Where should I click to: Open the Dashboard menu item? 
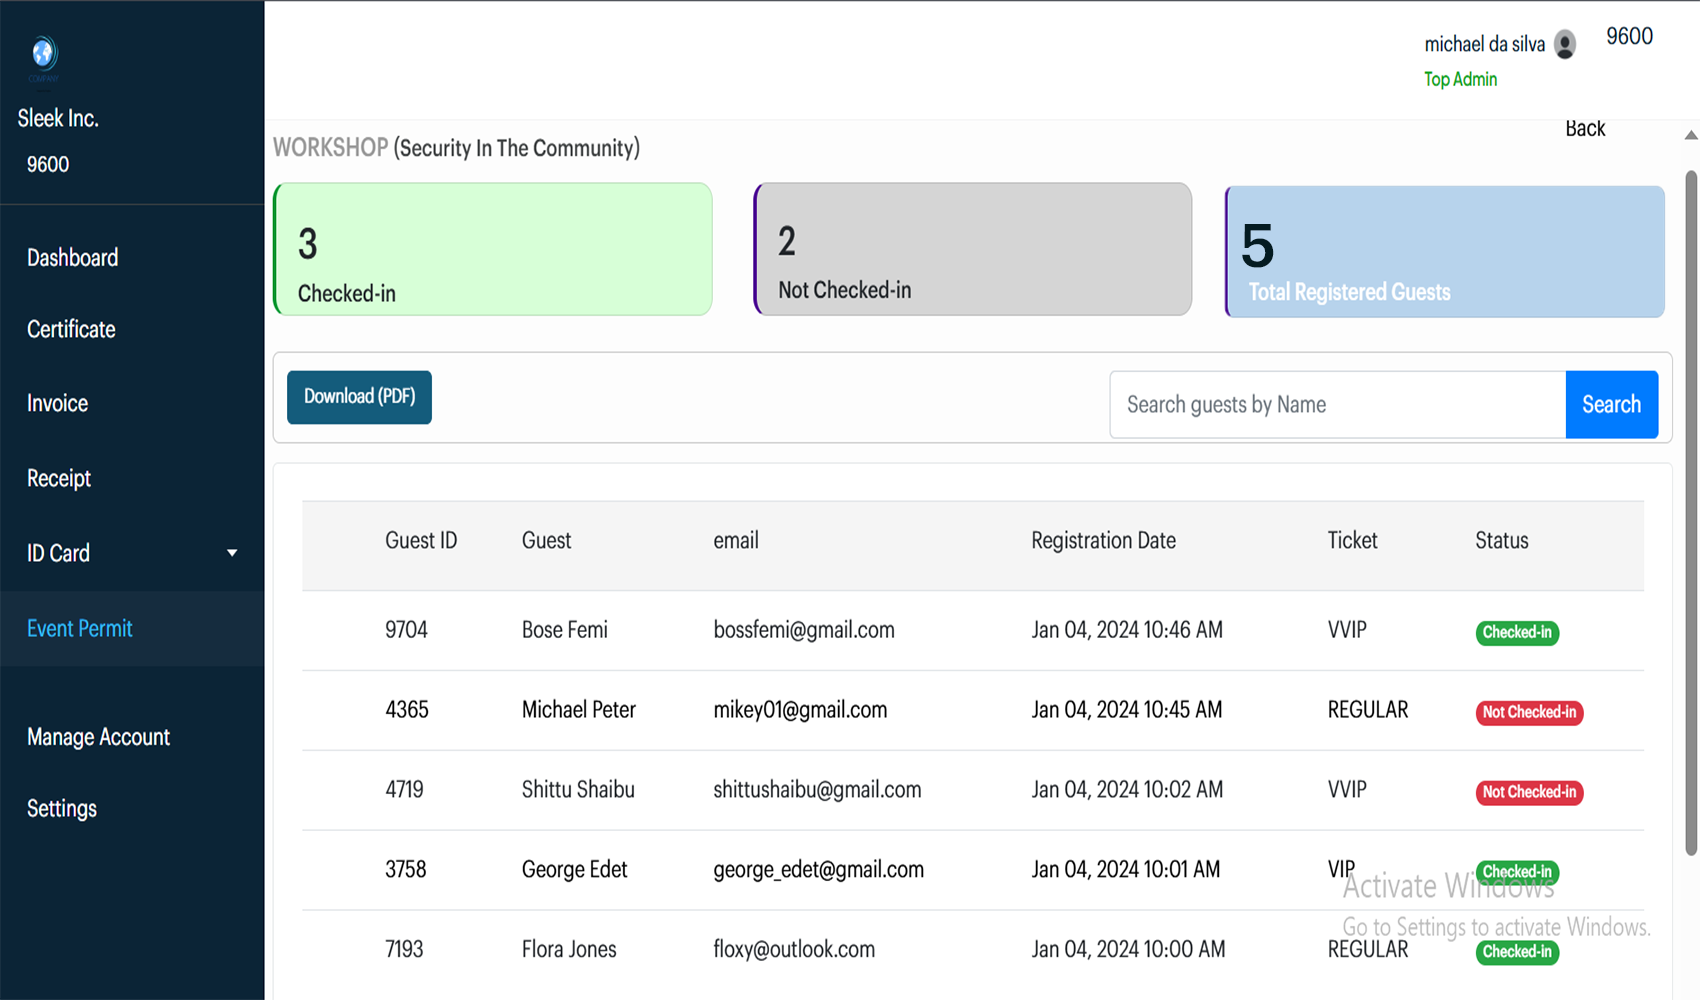tap(72, 258)
